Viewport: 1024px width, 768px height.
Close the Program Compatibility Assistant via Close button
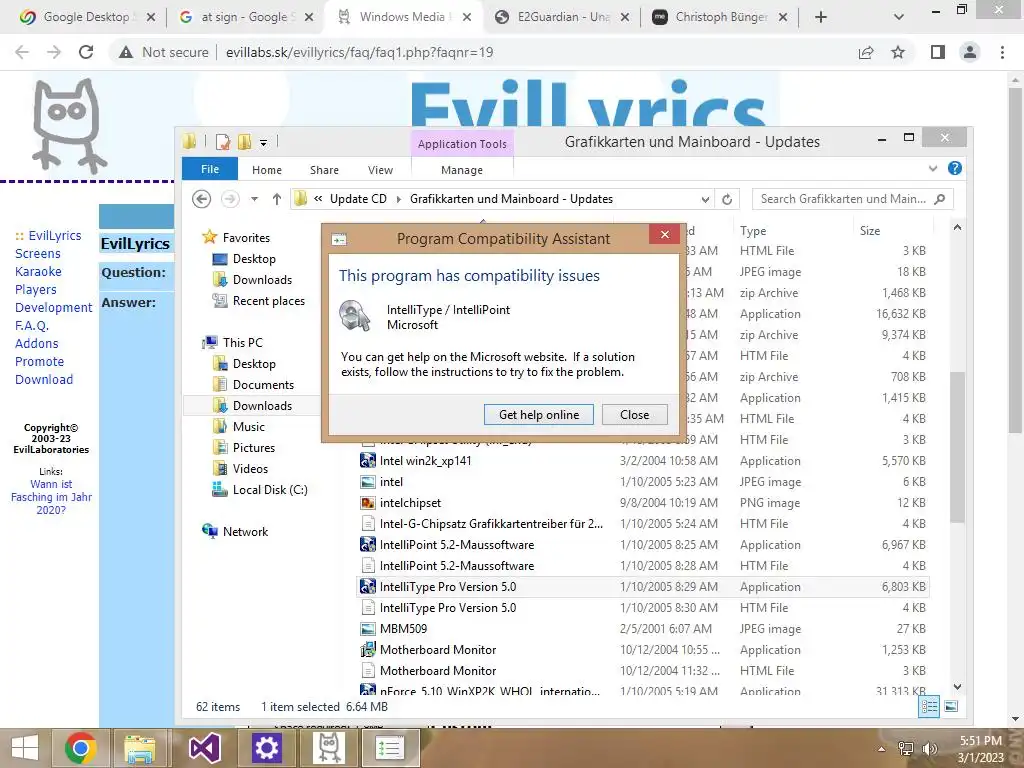634,415
